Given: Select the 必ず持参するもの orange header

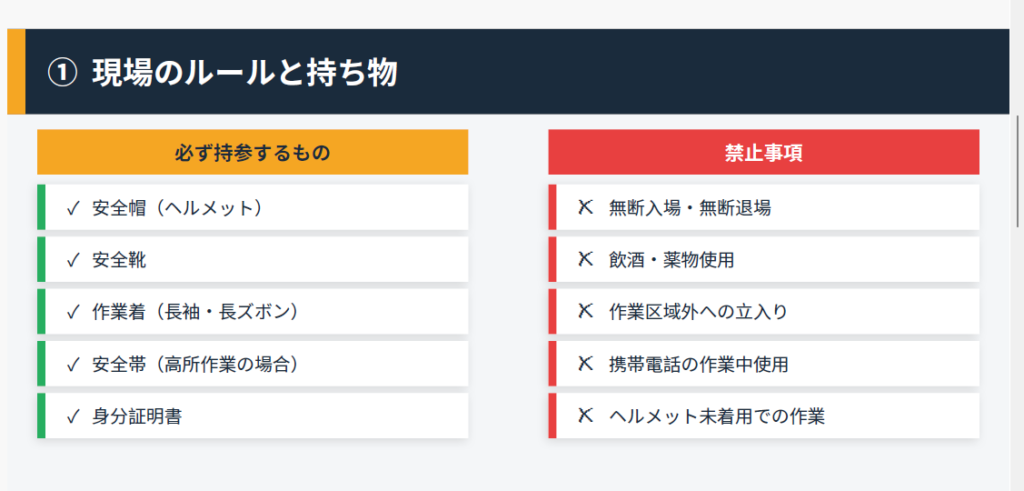Looking at the screenshot, I should [x=252, y=153].
